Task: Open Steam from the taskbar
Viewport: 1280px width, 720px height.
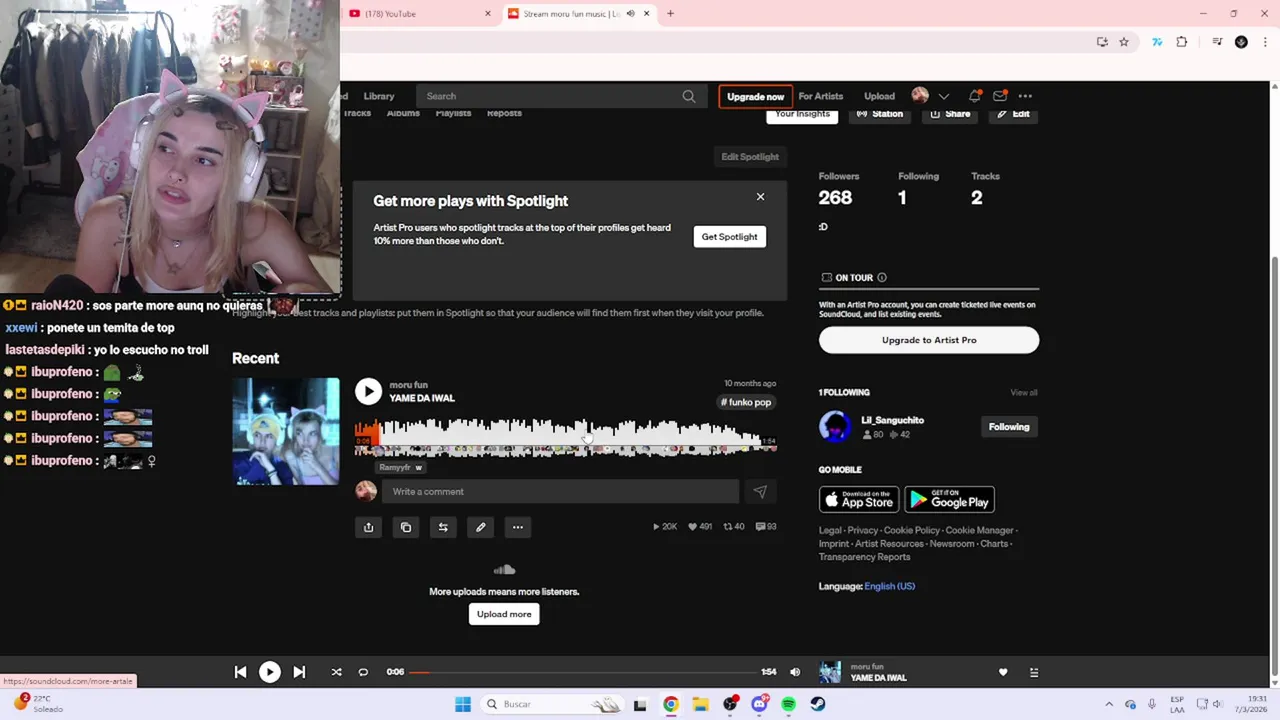Action: pyautogui.click(x=818, y=704)
